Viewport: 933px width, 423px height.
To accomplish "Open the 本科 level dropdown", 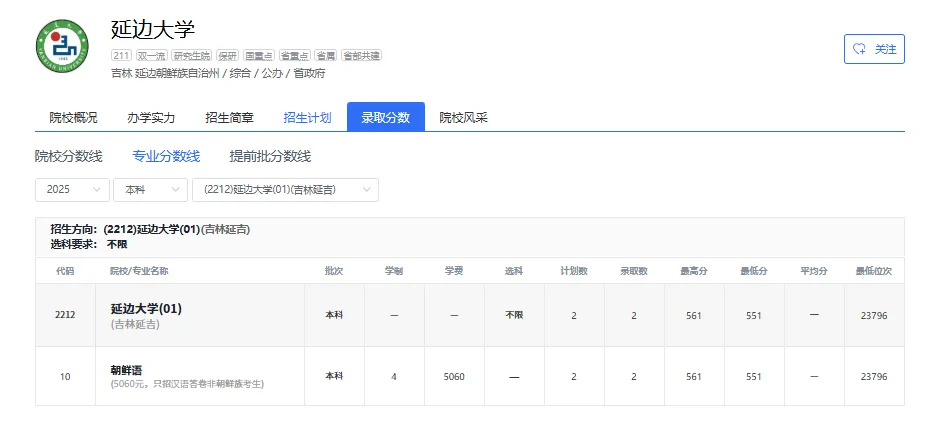I will pos(151,190).
